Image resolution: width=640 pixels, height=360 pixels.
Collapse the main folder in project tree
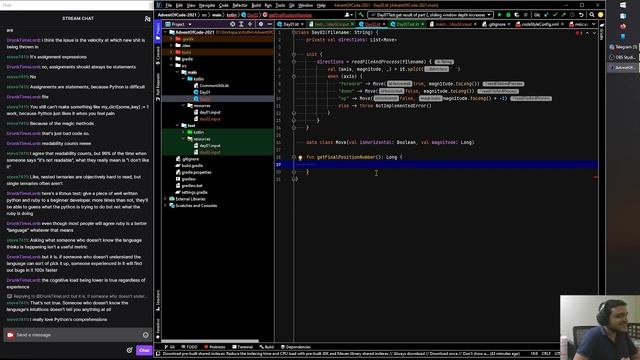tap(177, 72)
